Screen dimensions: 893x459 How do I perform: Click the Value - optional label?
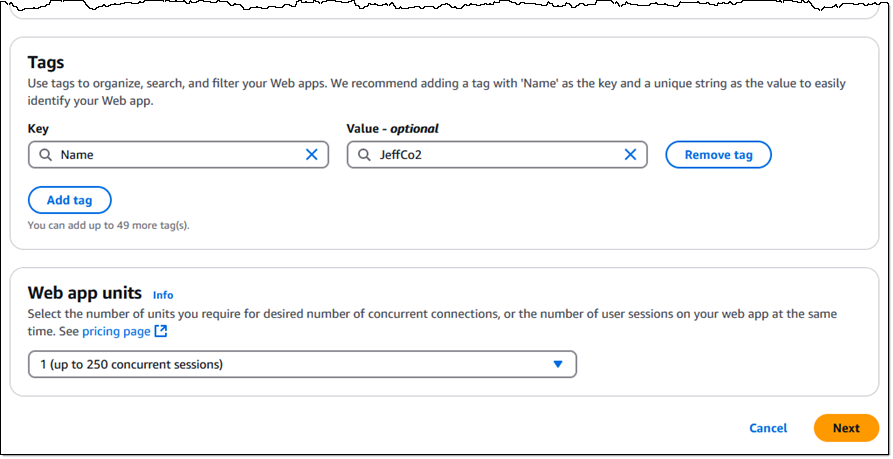point(392,129)
